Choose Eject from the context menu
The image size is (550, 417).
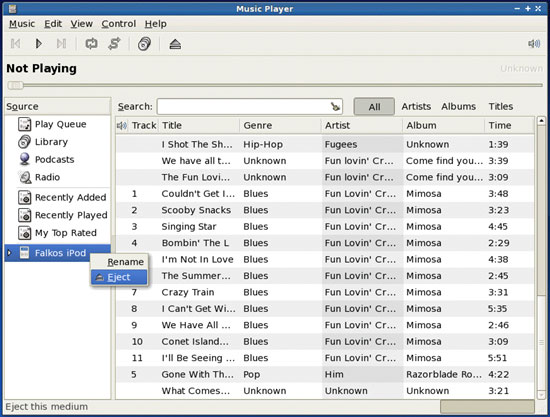119,277
